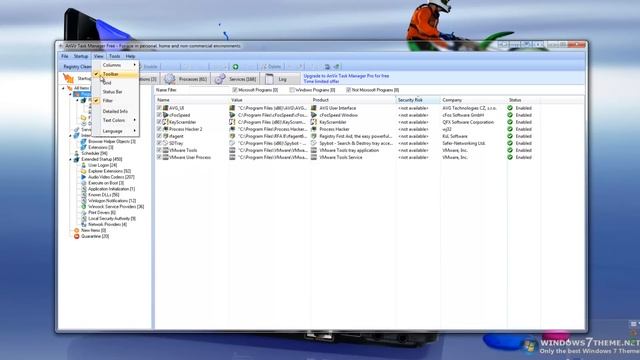The height and width of the screenshot is (360, 640).
Task: Uncheck the VMware Tools entry checkbox
Action: point(159,150)
